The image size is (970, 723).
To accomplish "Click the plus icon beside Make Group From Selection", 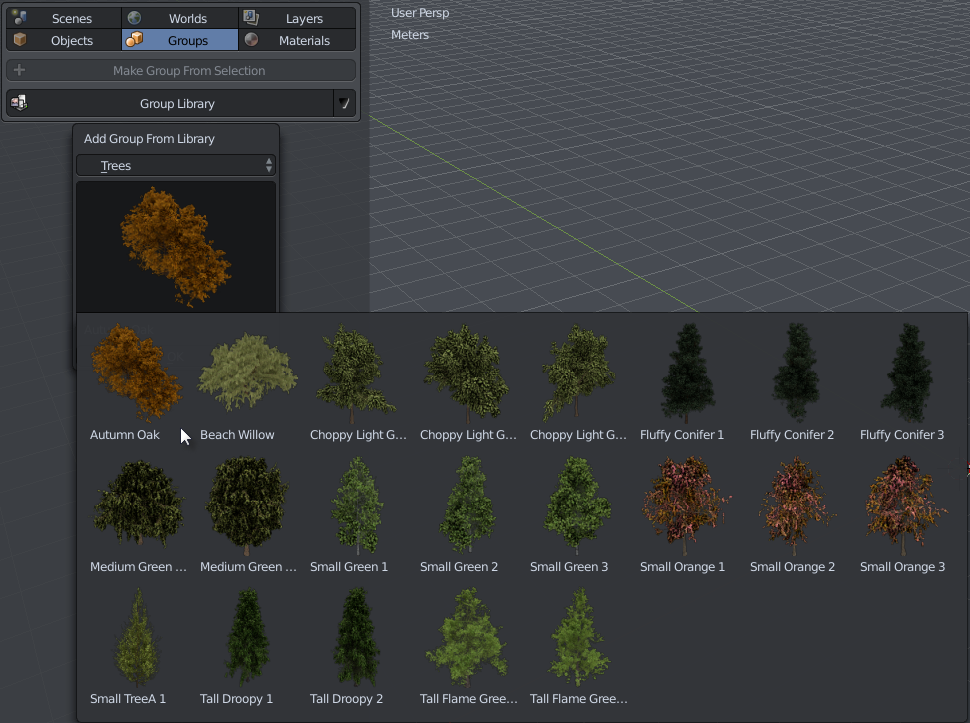I will pos(18,70).
